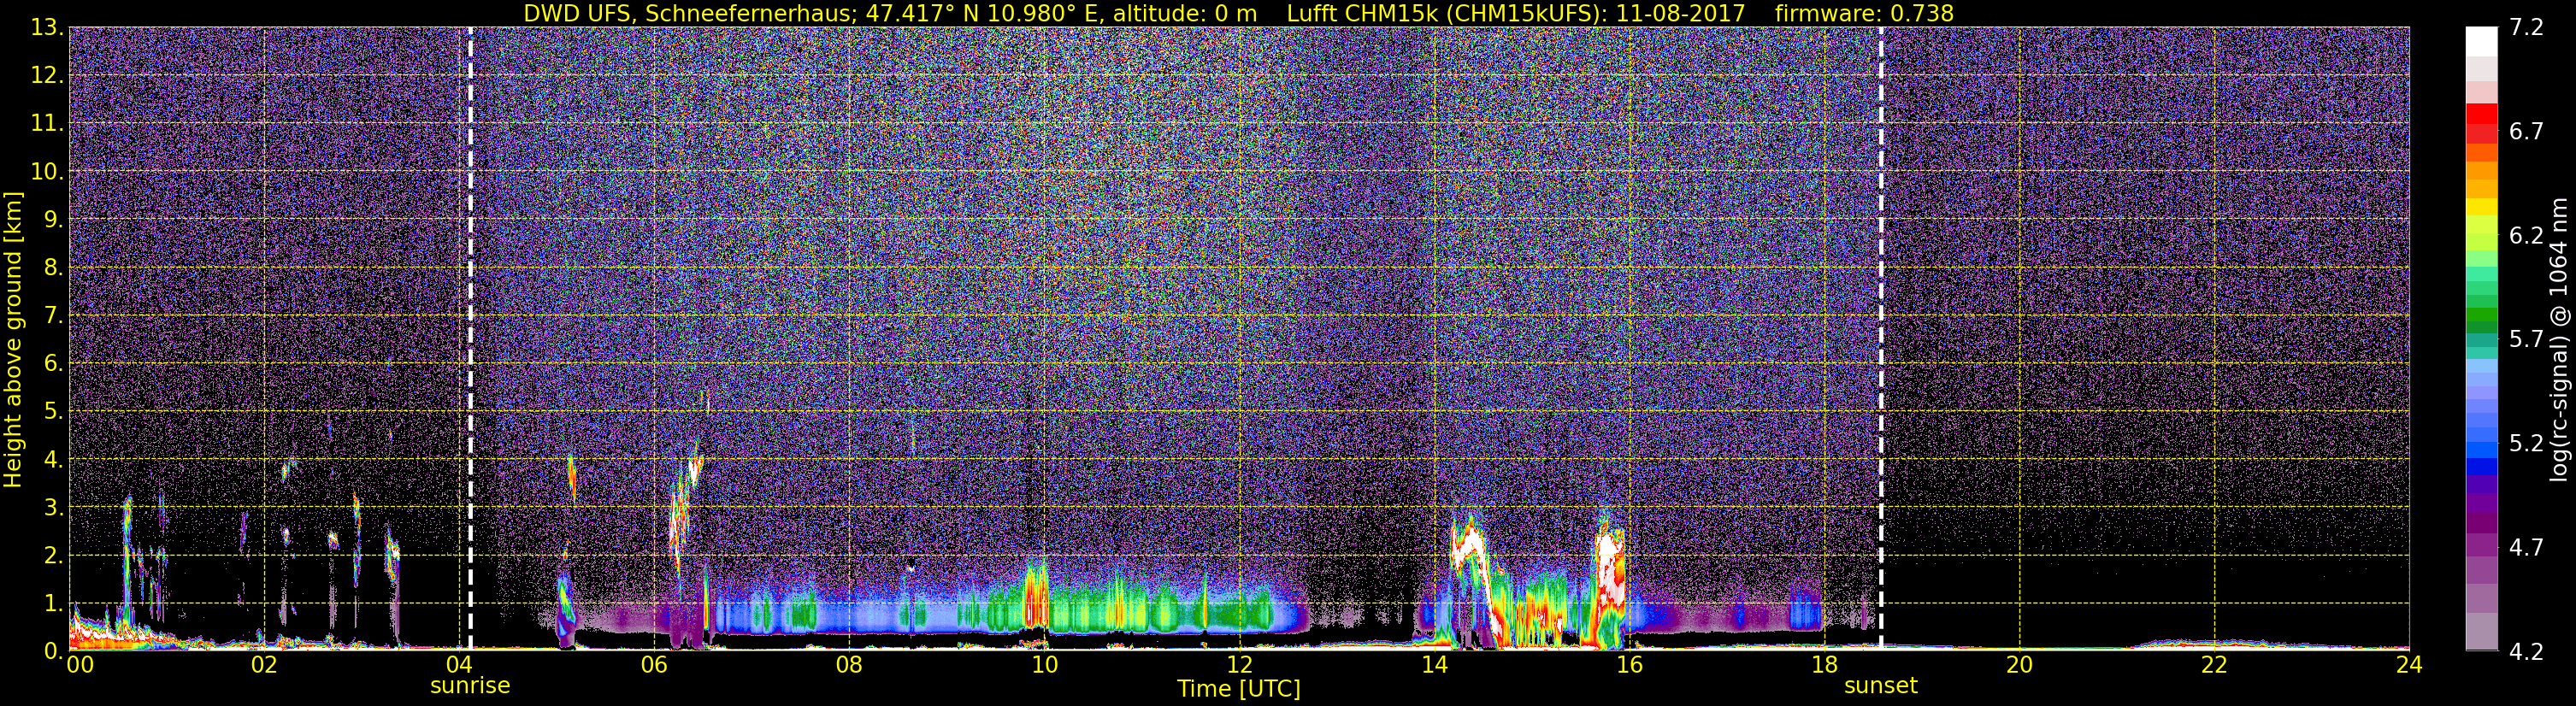Click the height axis tick '2.'

53,555
